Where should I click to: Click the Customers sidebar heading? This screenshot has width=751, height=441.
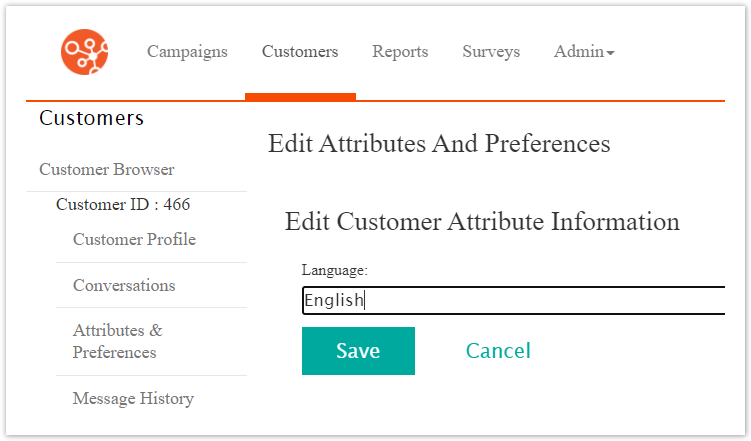click(x=92, y=118)
